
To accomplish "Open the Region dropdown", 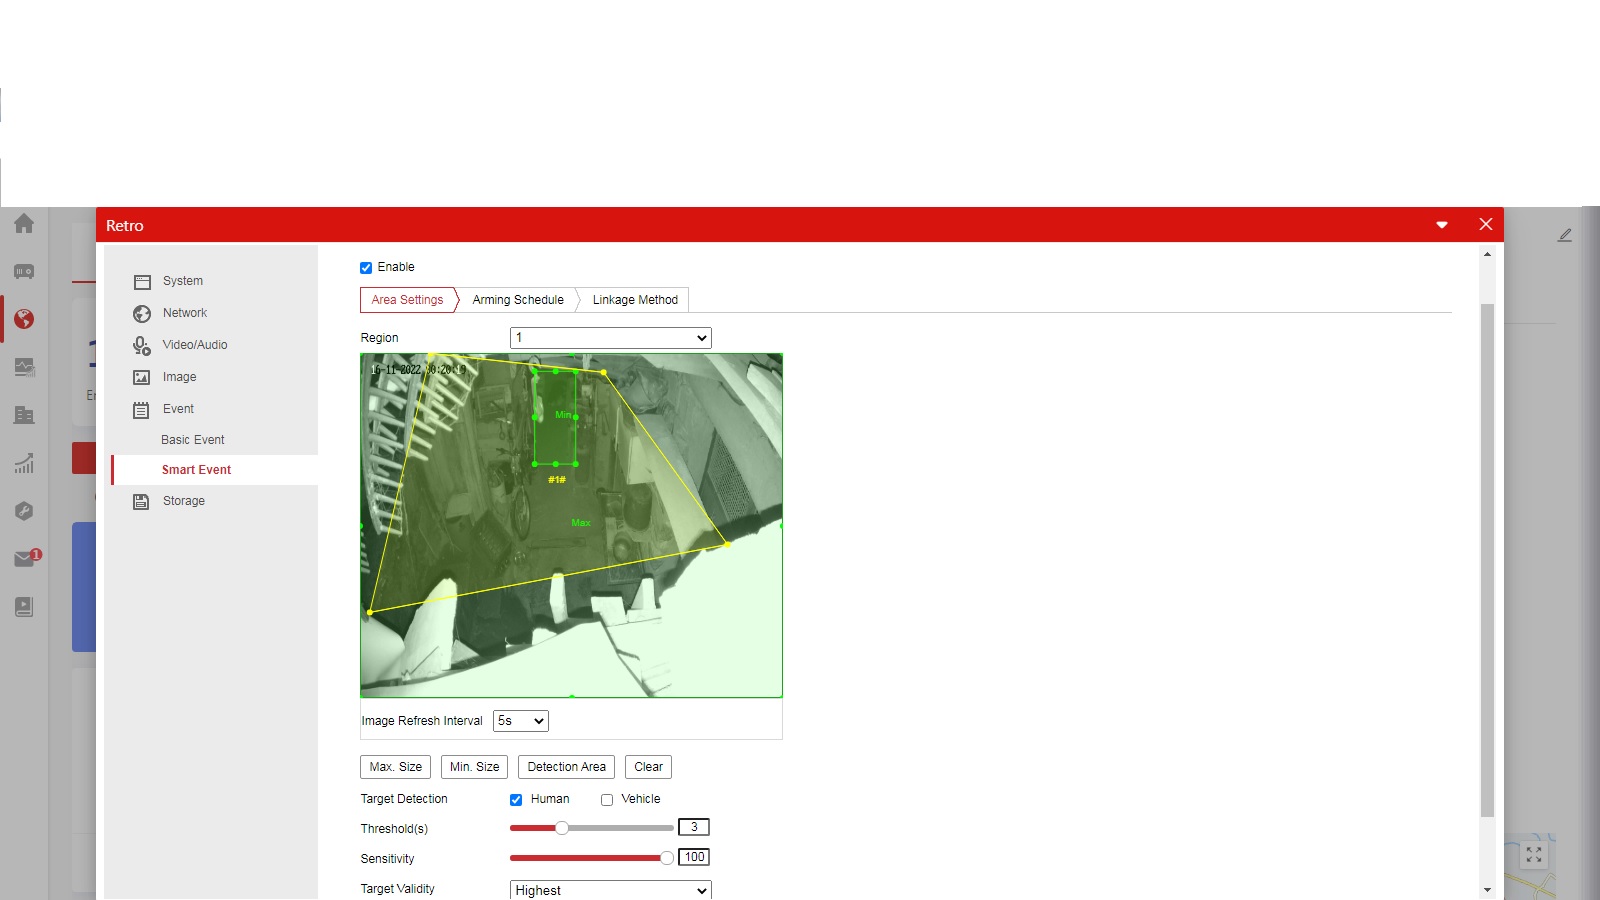I will click(610, 338).
